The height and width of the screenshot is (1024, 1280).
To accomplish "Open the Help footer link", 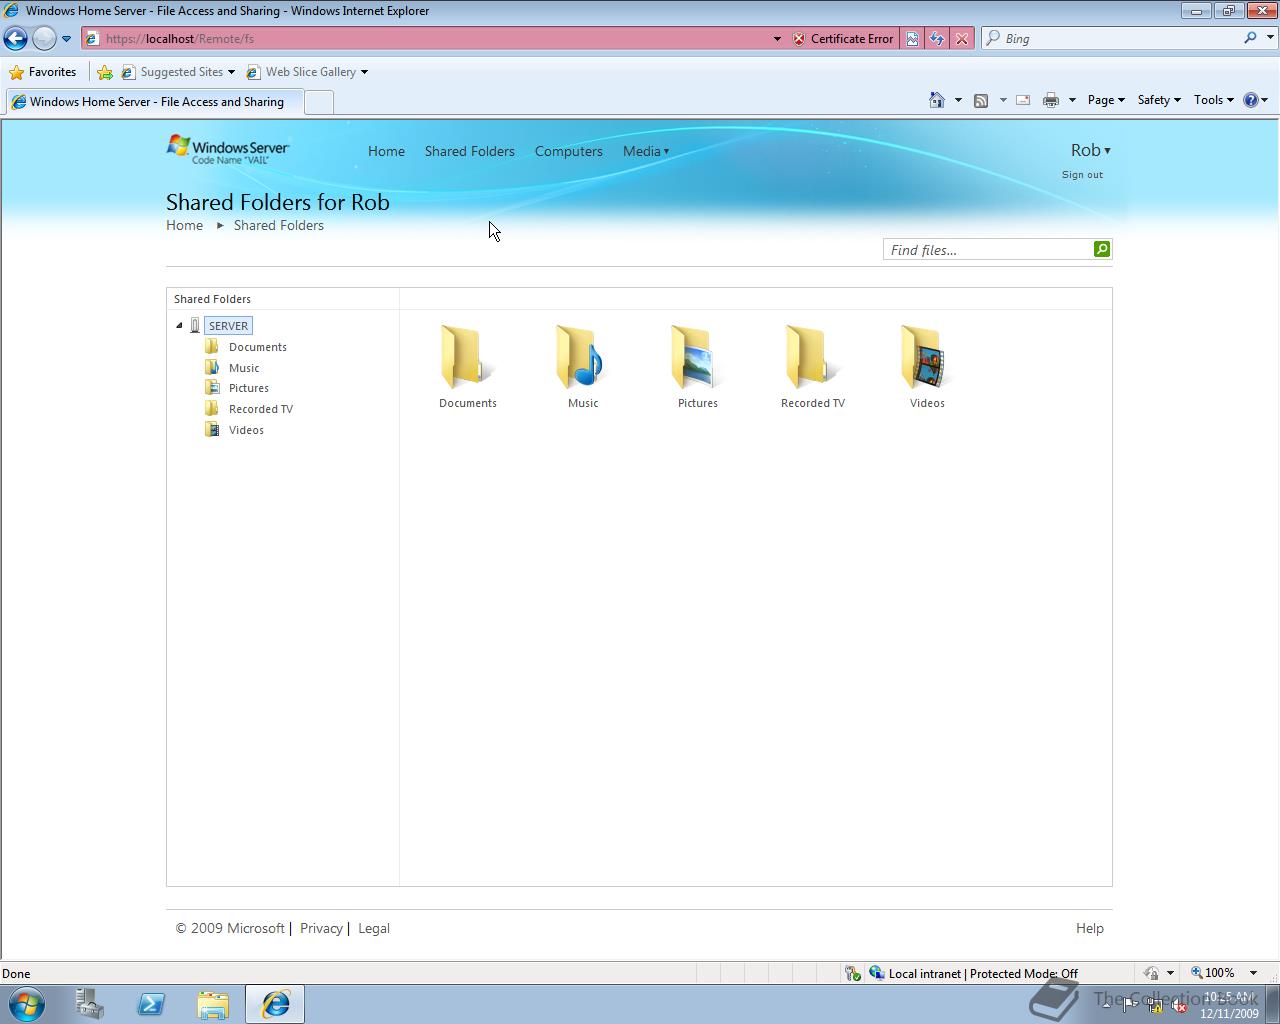I will point(1089,928).
